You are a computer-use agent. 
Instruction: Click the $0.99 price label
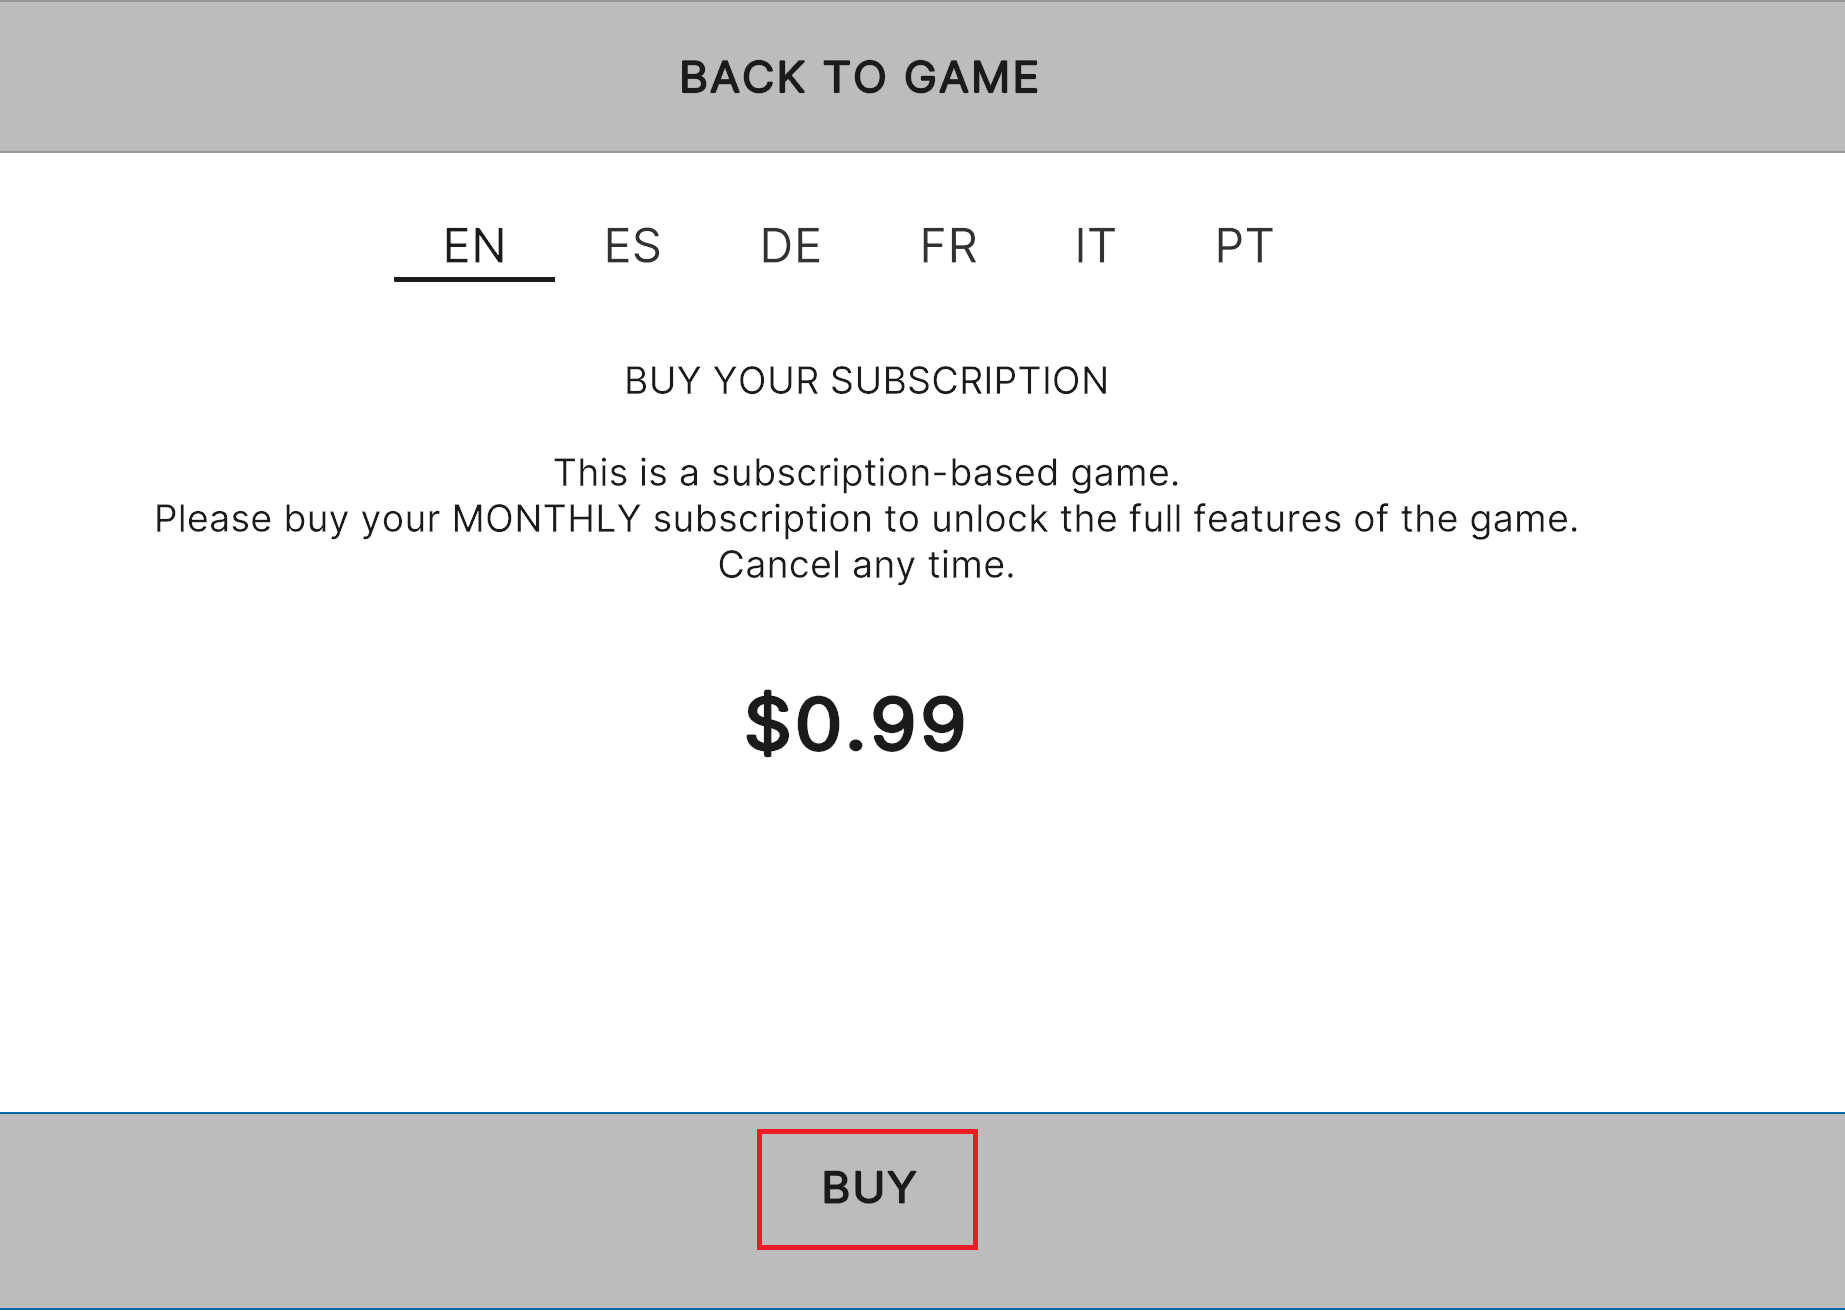[x=856, y=724]
